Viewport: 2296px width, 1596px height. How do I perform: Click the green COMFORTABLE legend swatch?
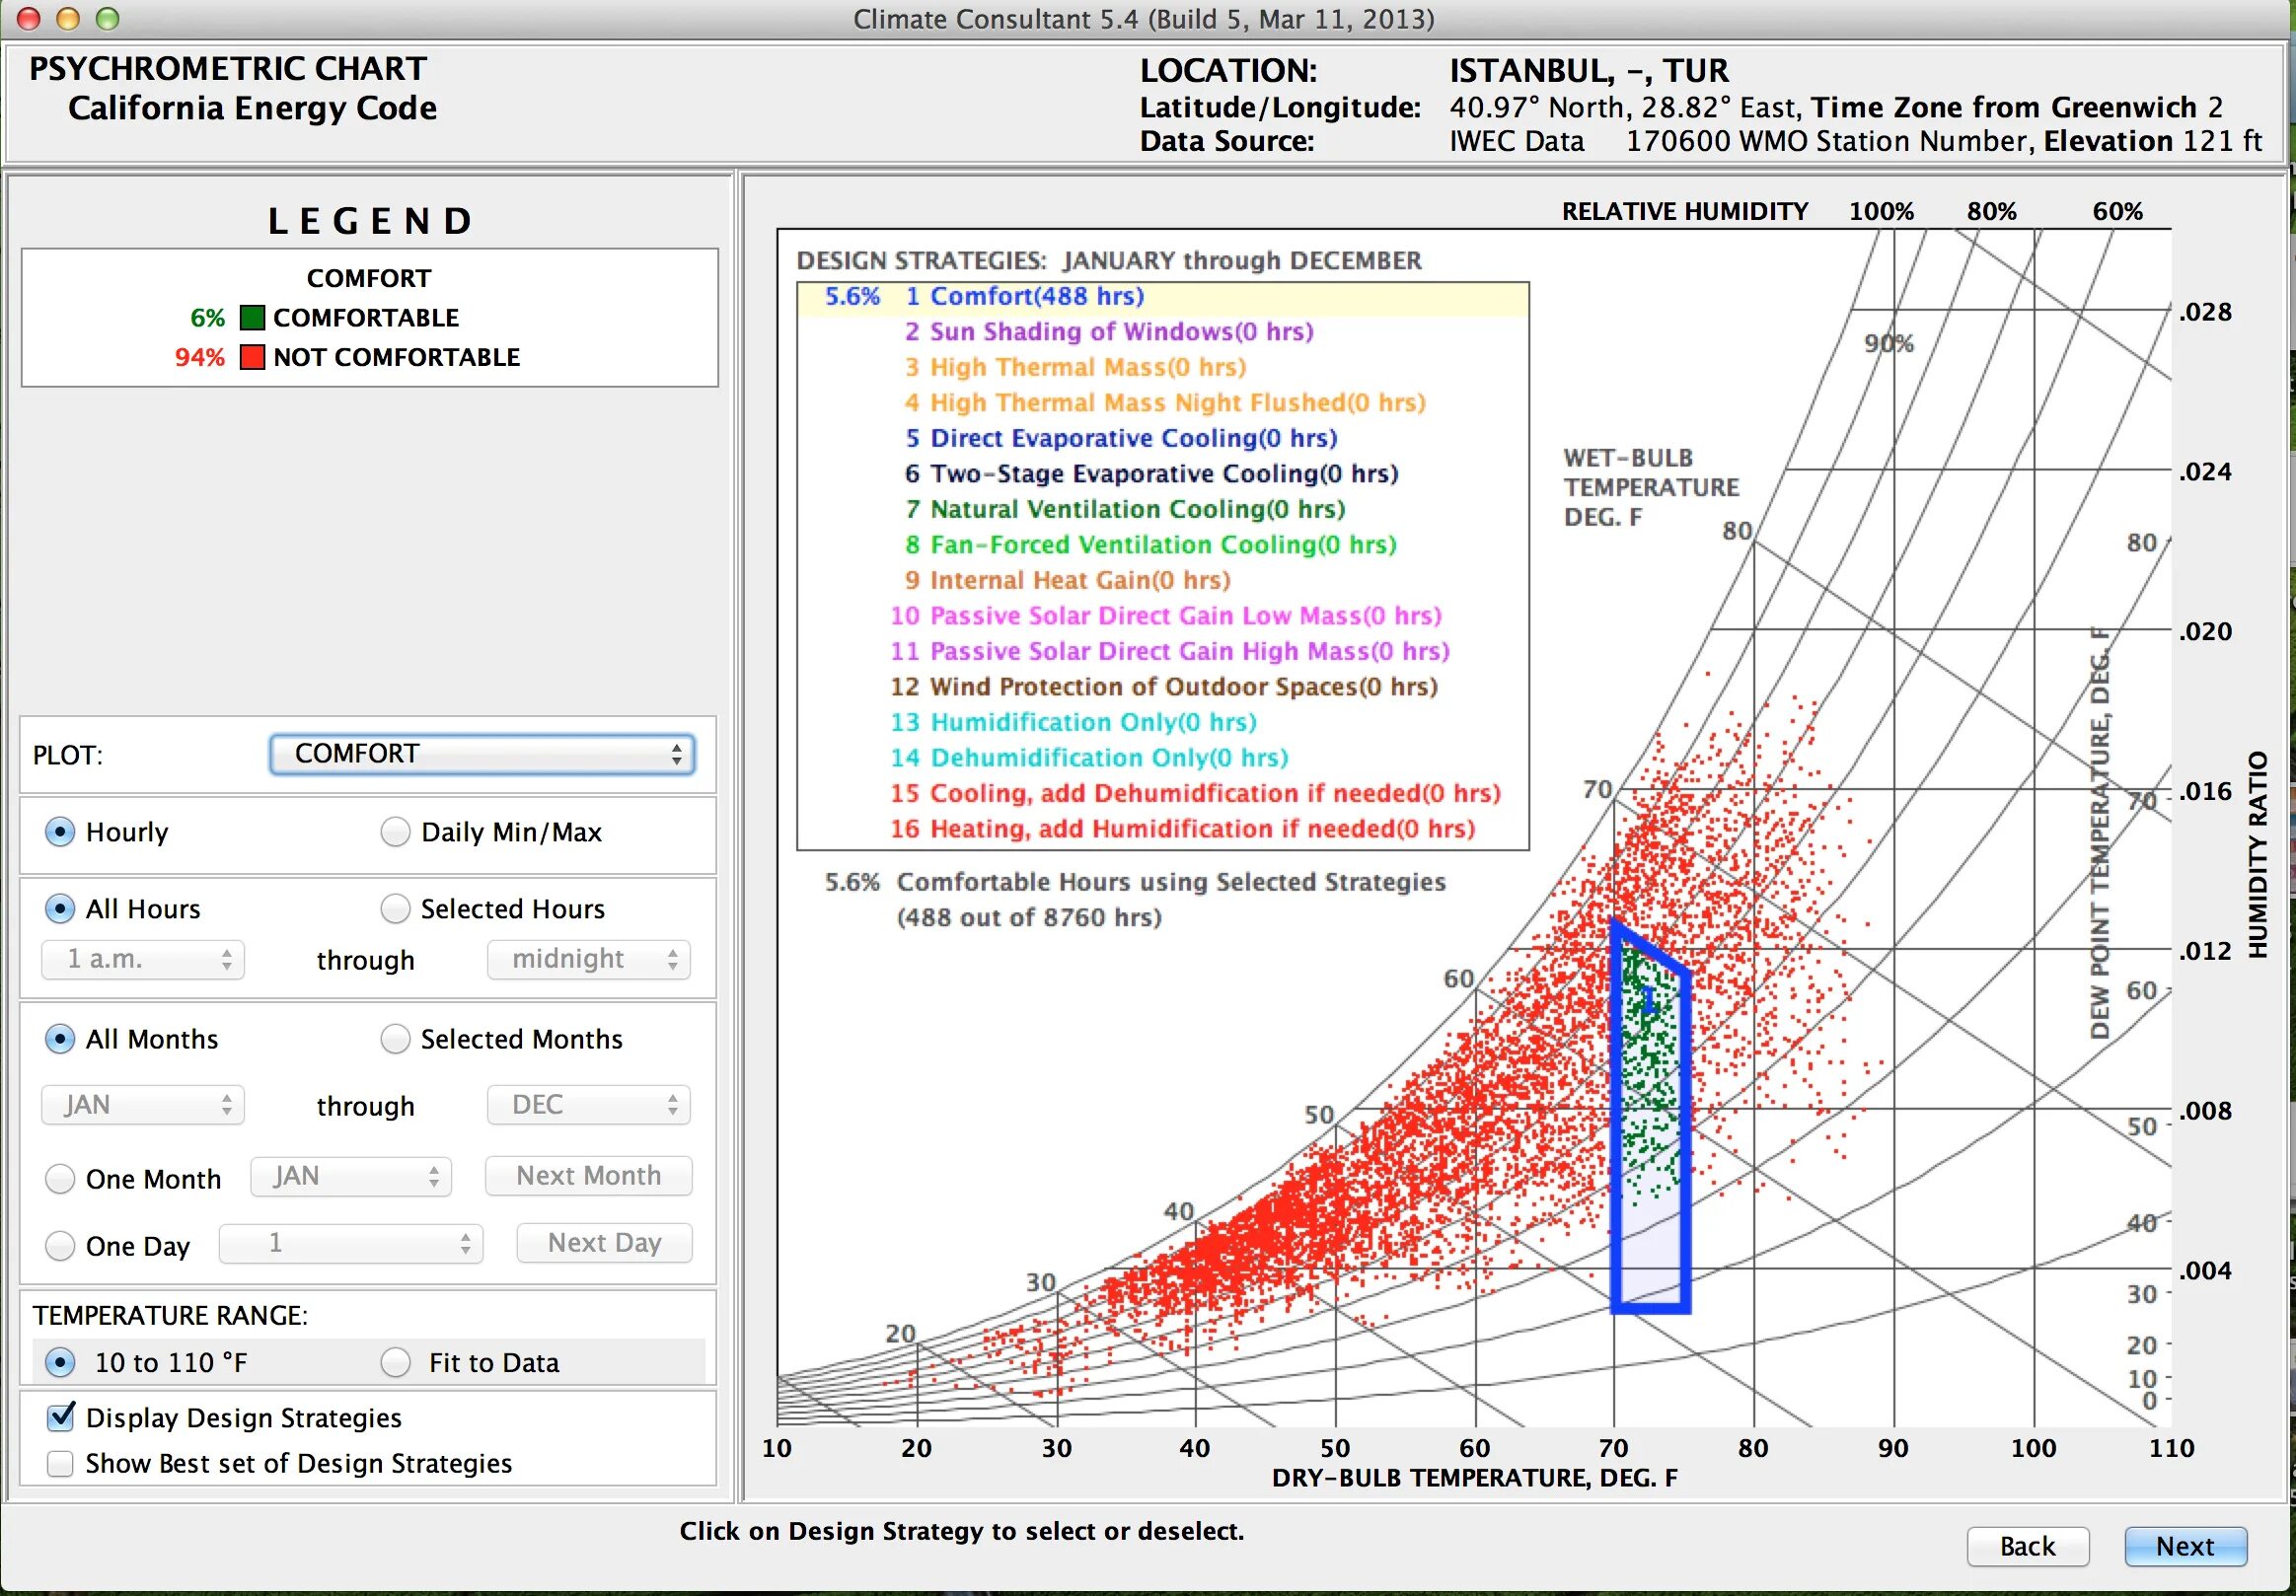[x=252, y=318]
